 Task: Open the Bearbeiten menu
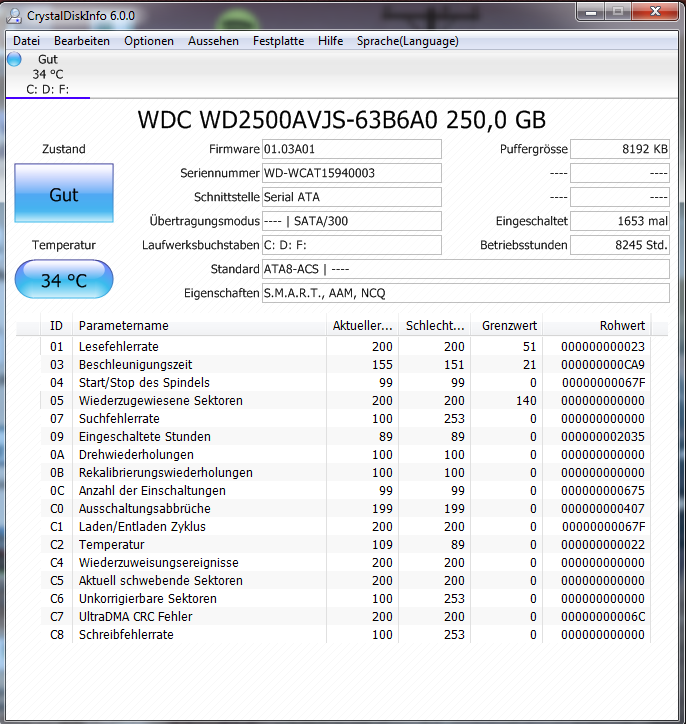click(x=82, y=41)
